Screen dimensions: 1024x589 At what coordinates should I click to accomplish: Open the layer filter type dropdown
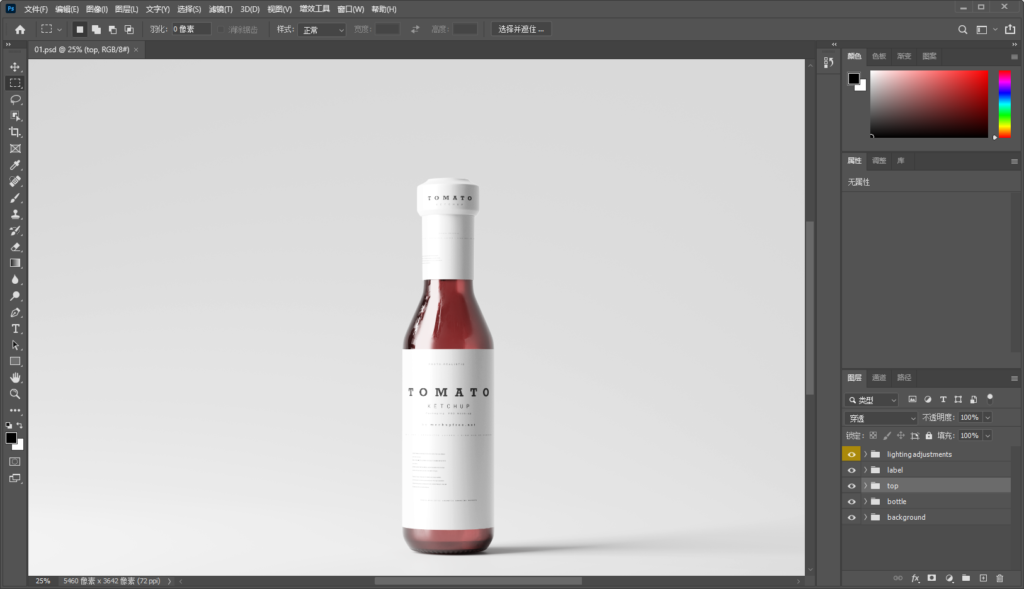click(x=872, y=400)
